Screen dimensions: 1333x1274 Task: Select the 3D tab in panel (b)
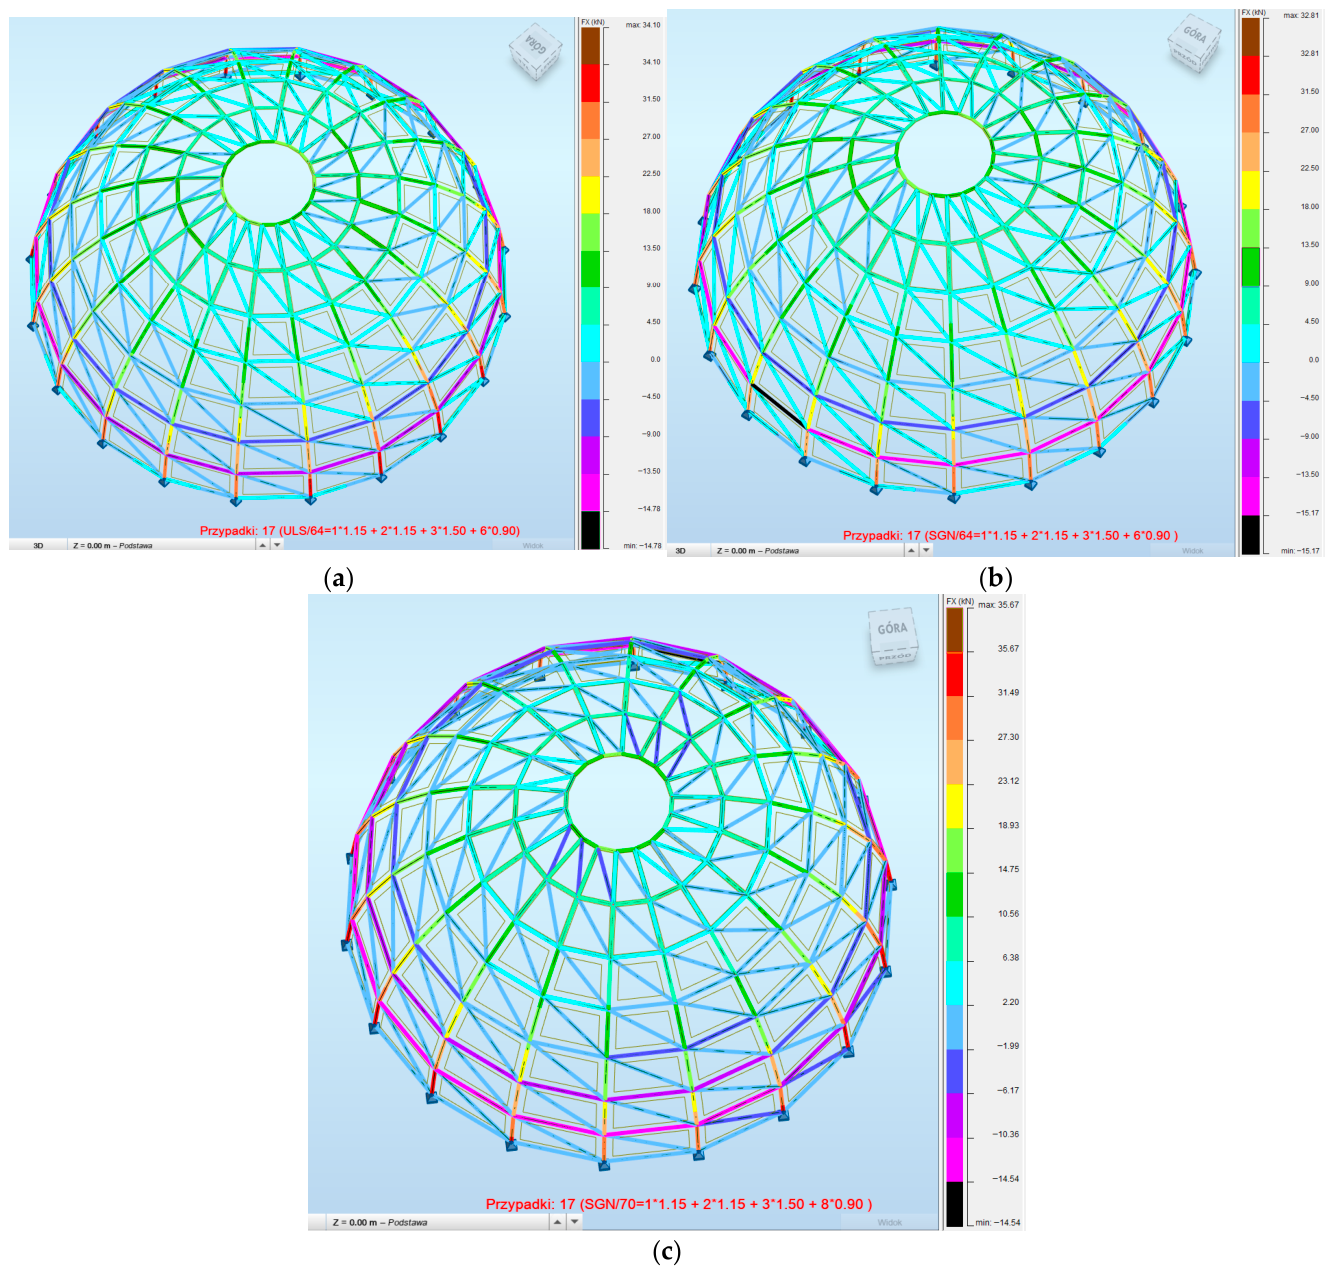coord(680,550)
